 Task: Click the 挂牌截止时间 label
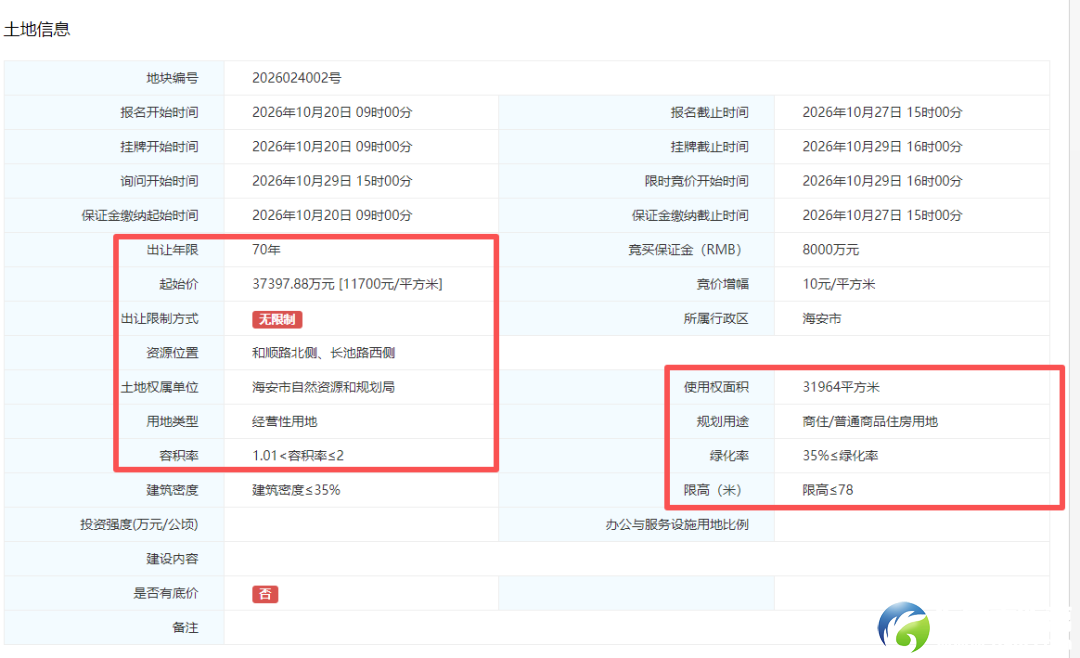(x=709, y=147)
